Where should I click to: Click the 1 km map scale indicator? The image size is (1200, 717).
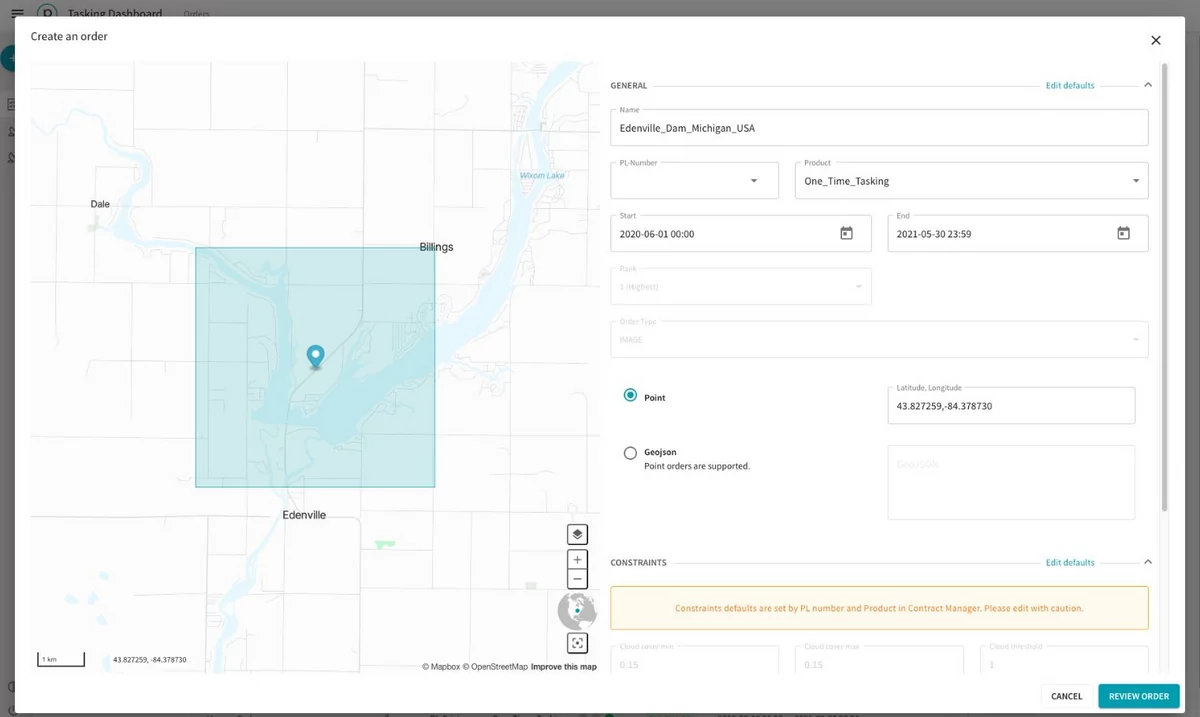point(61,659)
